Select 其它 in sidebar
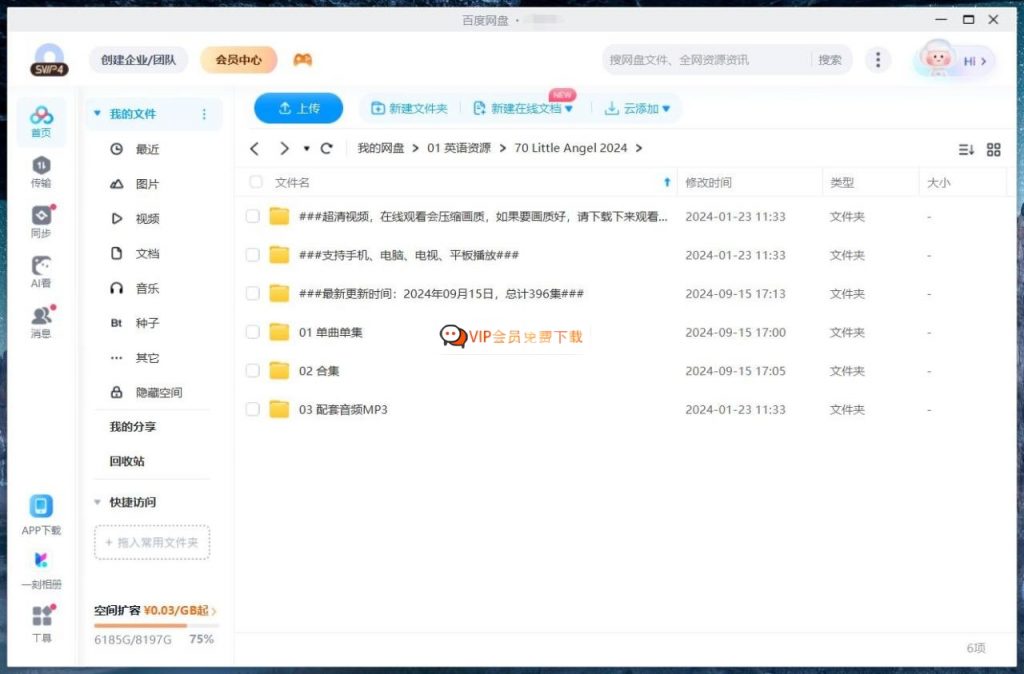 tap(147, 358)
